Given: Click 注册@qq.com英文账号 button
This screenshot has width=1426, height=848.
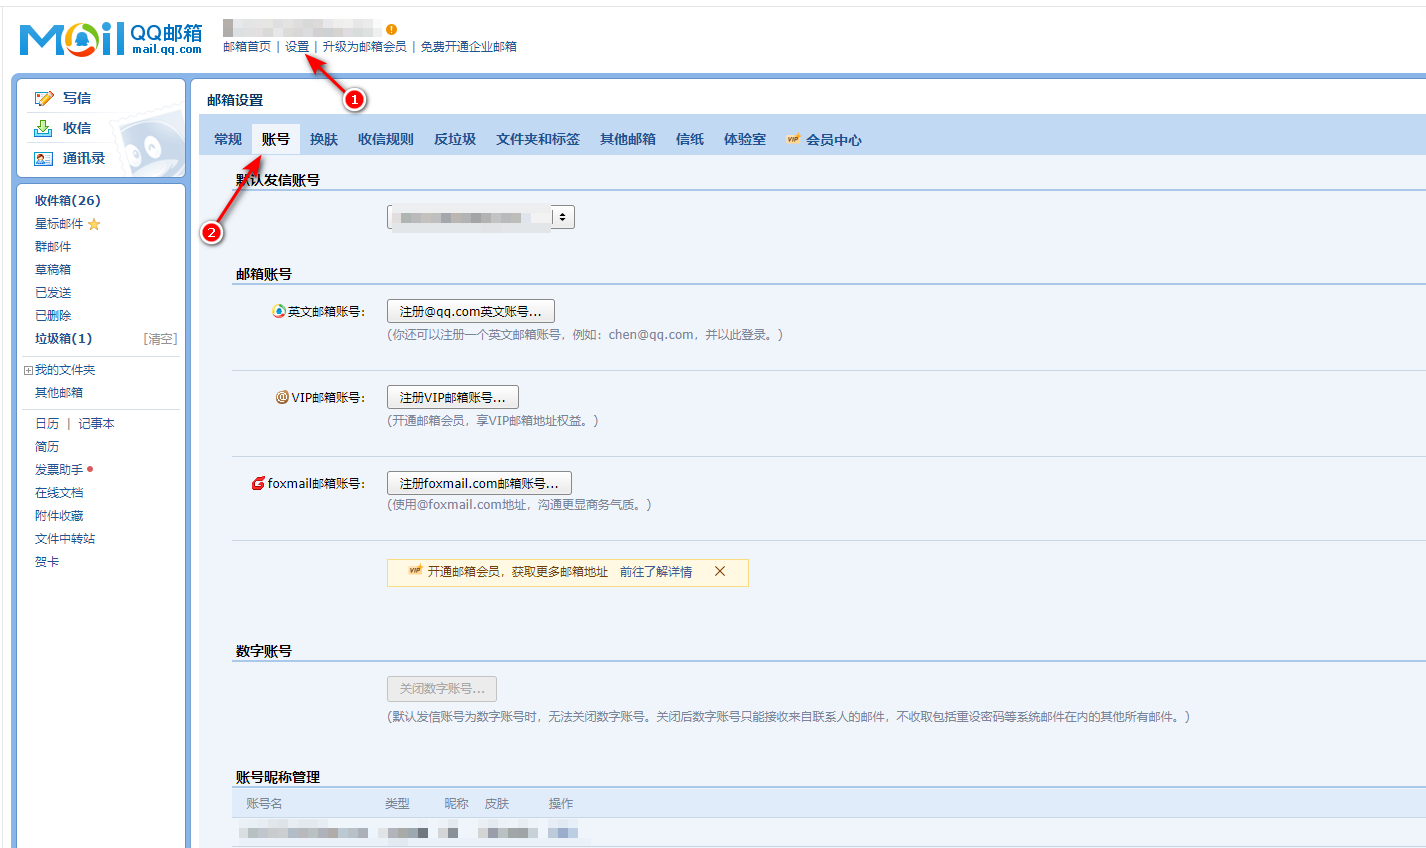Looking at the screenshot, I should click(471, 311).
